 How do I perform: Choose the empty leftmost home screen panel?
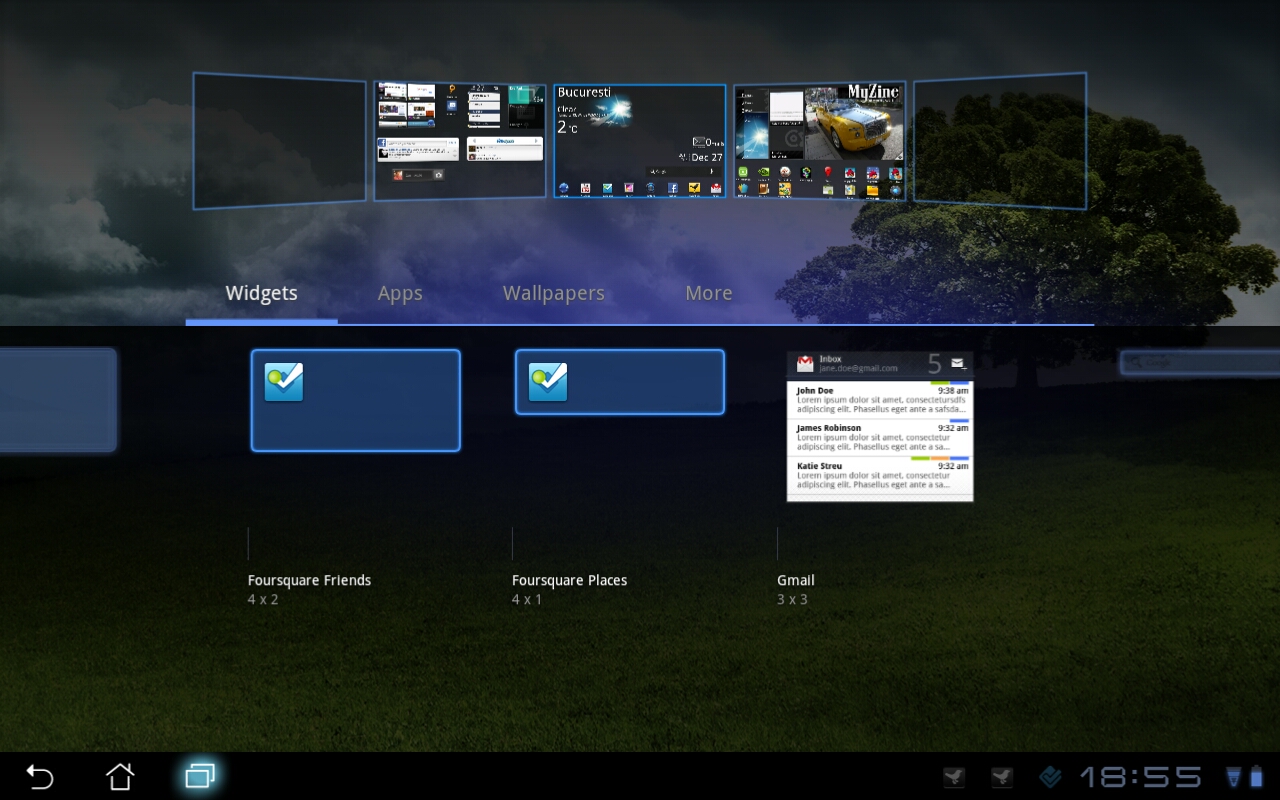[x=279, y=141]
